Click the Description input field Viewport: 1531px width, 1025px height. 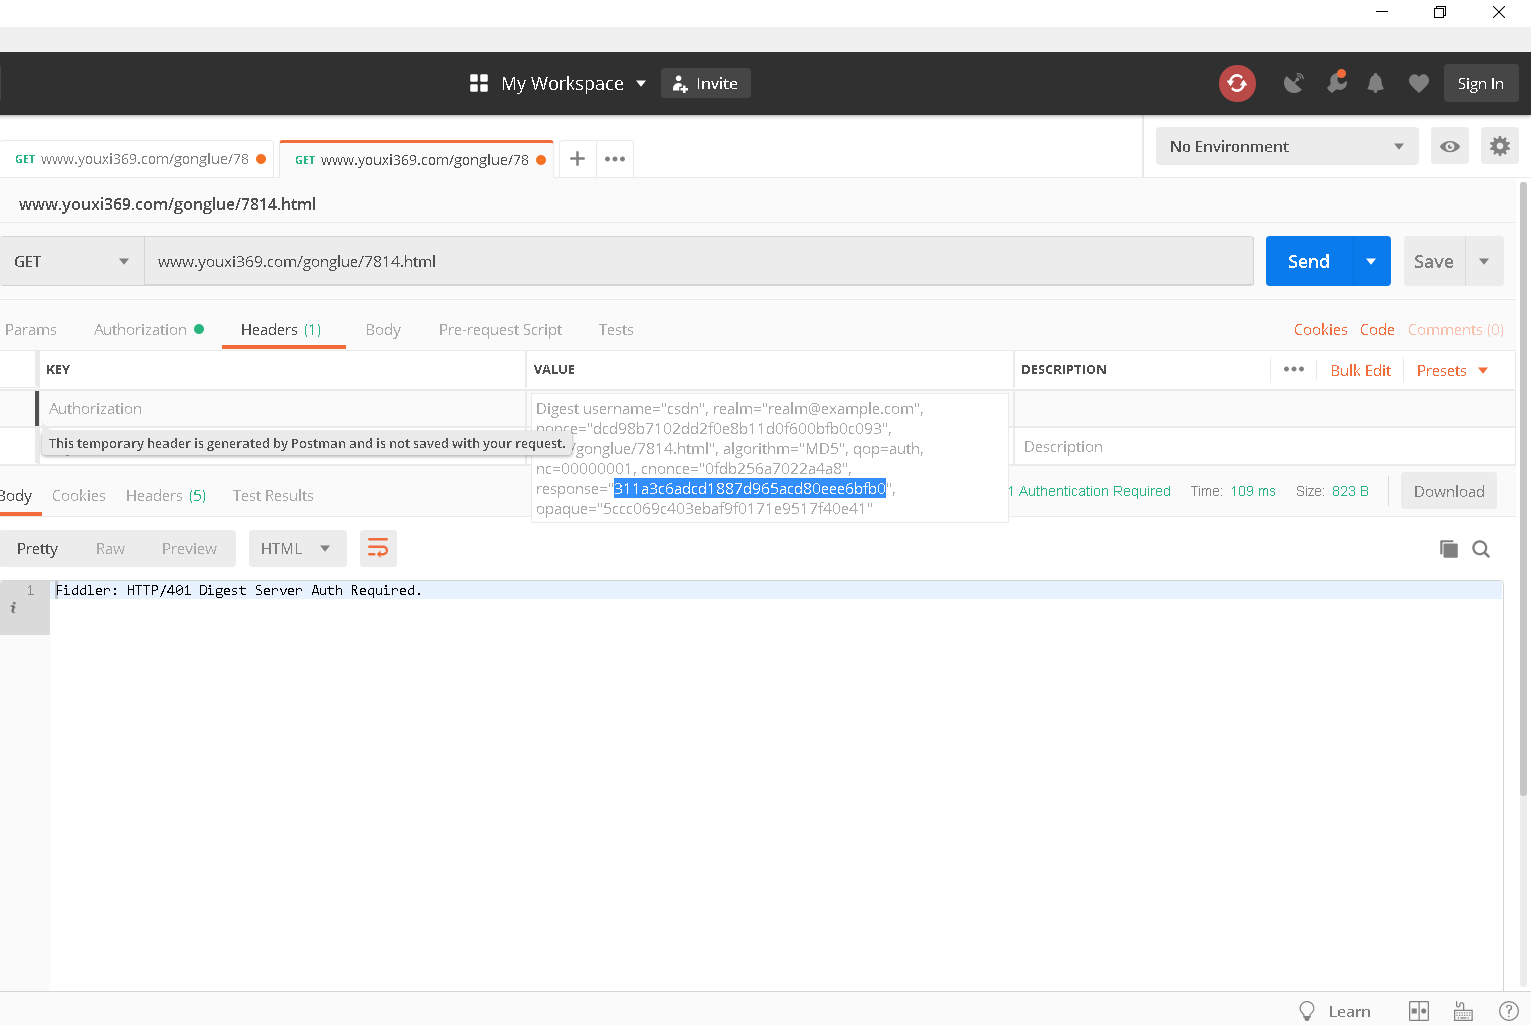point(1265,446)
